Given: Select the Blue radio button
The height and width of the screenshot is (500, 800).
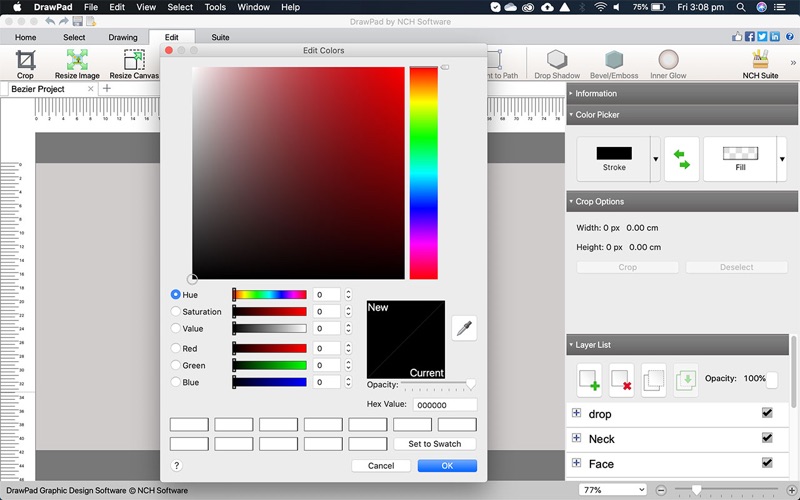Looking at the screenshot, I should click(x=176, y=382).
